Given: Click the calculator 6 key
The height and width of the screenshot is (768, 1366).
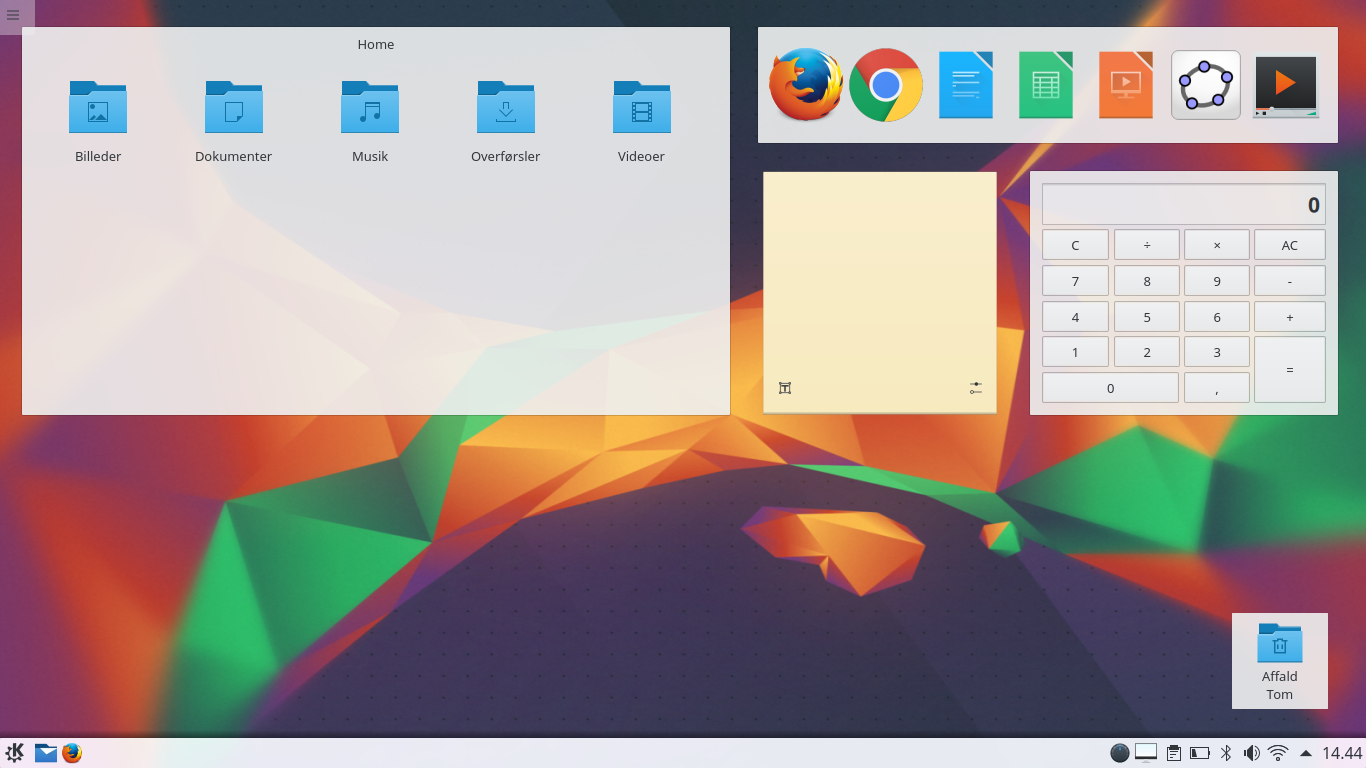Looking at the screenshot, I should [1217, 317].
